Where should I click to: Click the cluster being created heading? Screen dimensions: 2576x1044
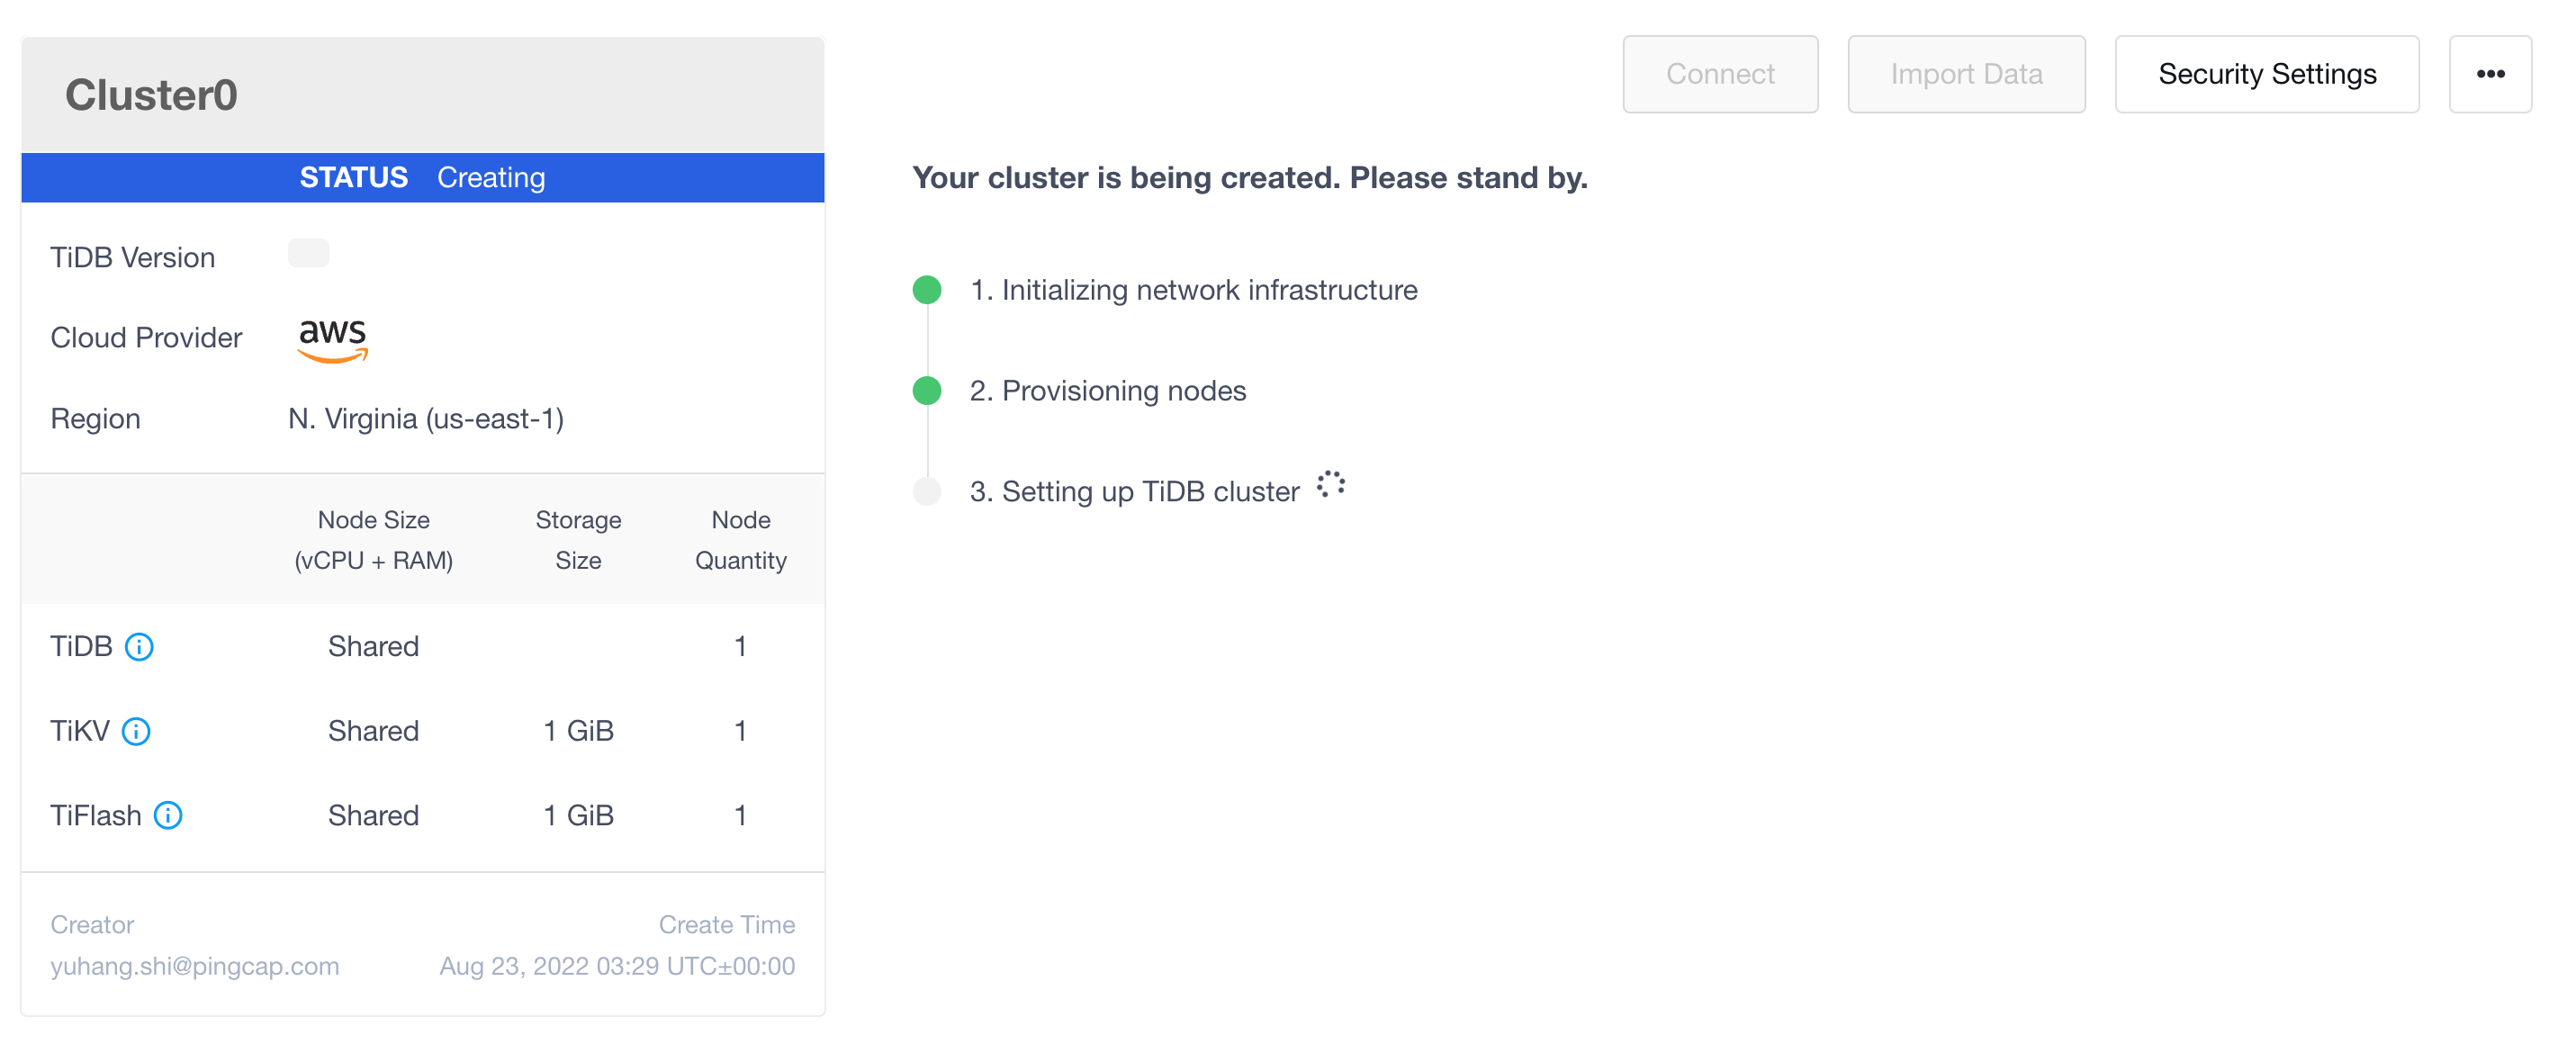coord(1250,178)
